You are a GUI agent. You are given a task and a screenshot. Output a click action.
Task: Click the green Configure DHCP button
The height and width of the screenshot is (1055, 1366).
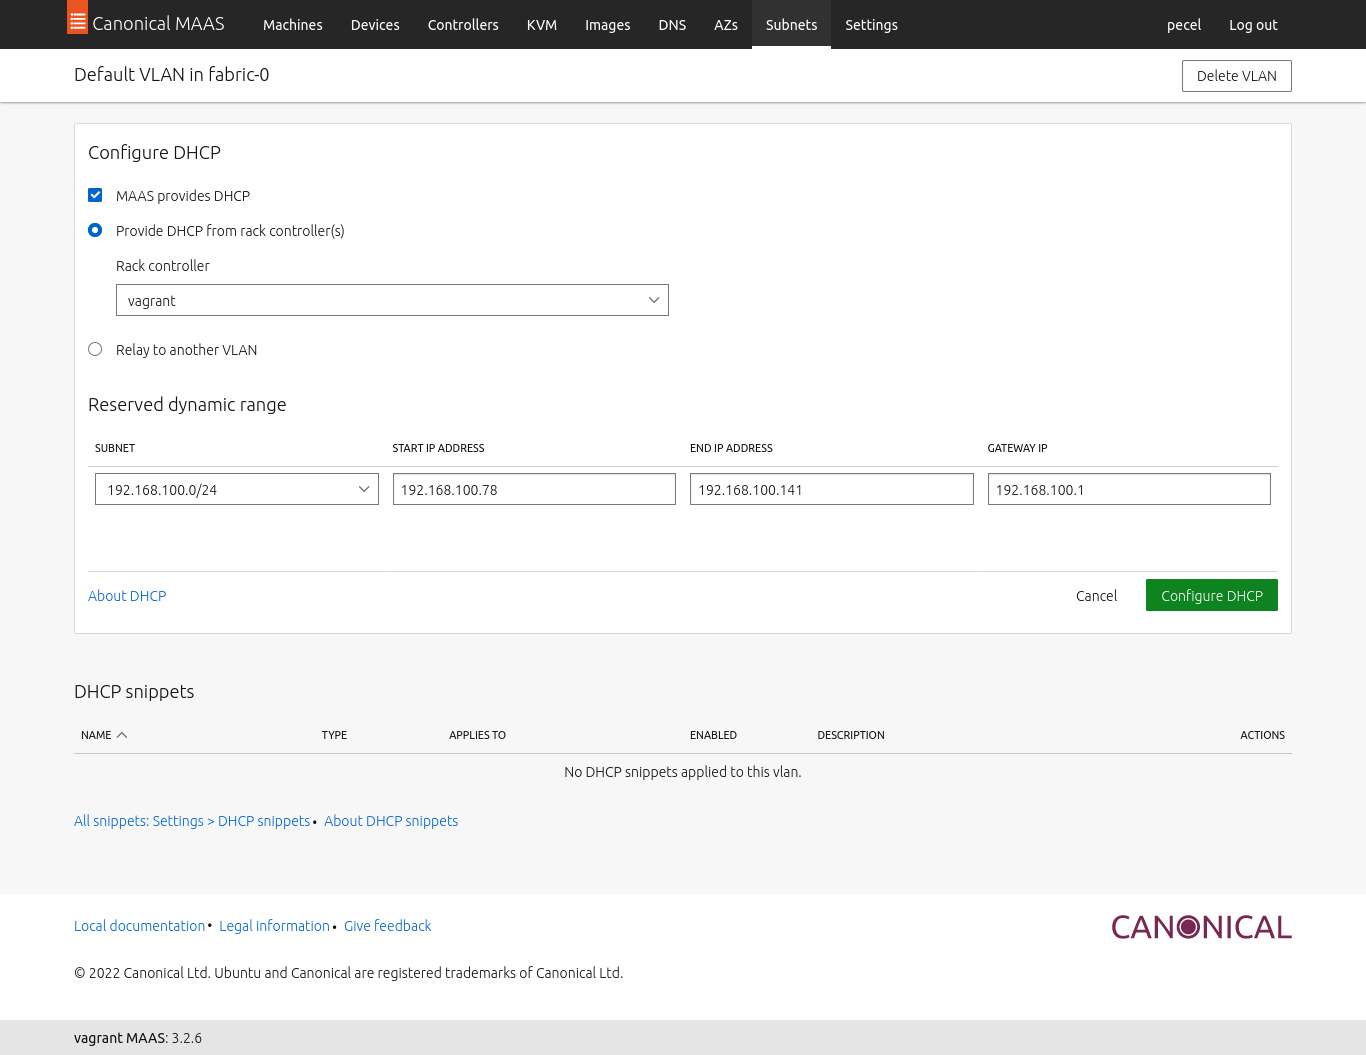click(1212, 595)
